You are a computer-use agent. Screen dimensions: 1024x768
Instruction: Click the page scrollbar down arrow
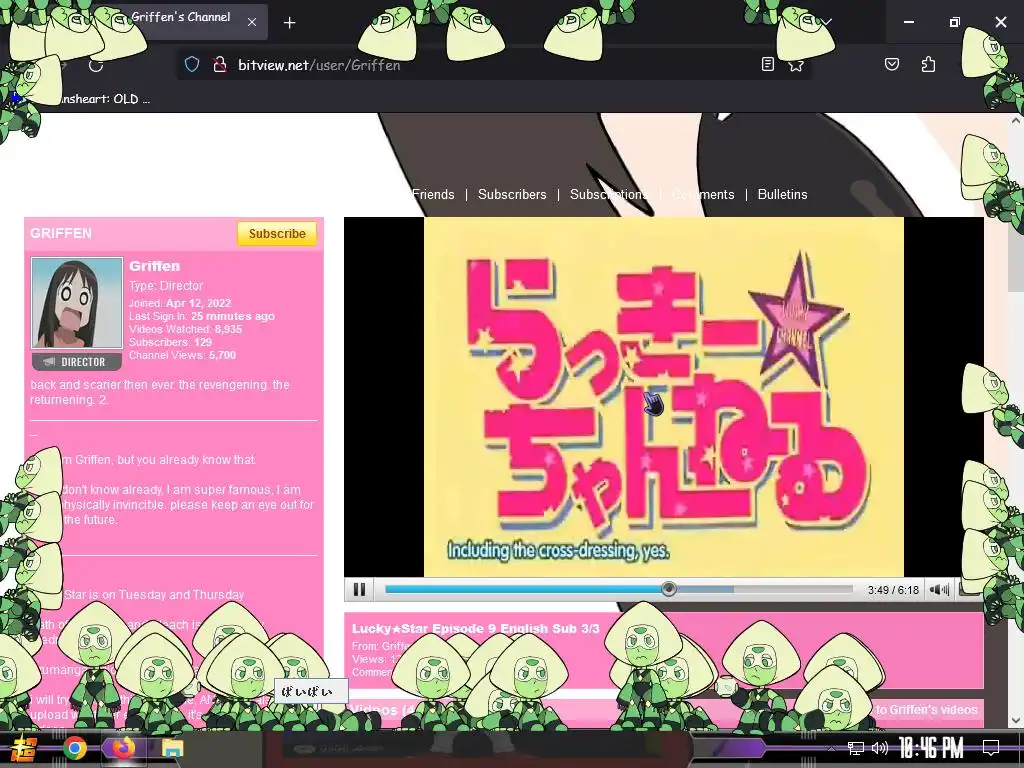[1017, 720]
